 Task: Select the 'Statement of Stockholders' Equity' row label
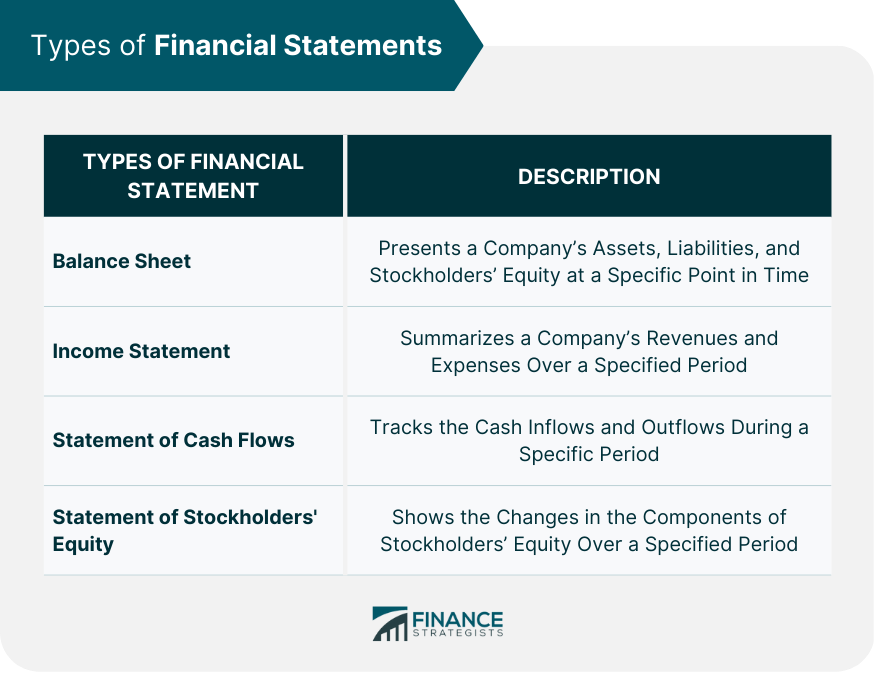pyautogui.click(x=184, y=530)
